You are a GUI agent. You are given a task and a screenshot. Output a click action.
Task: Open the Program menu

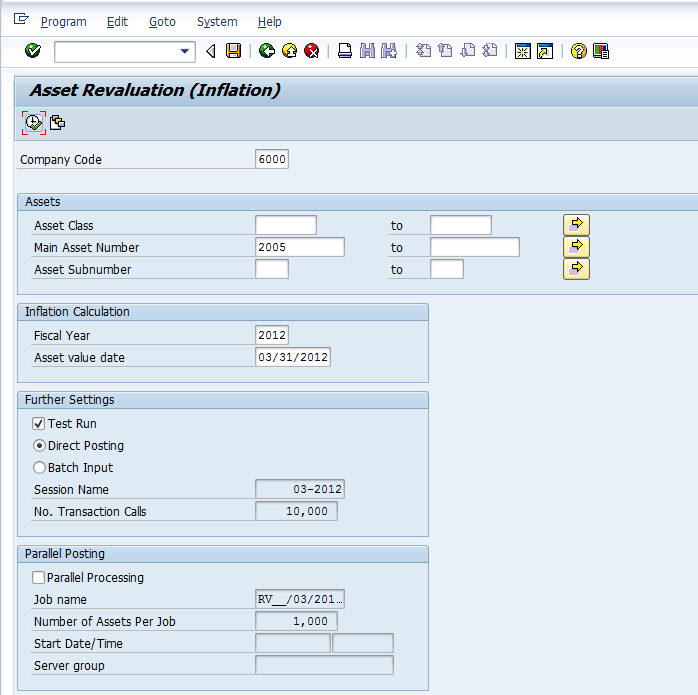tap(63, 21)
